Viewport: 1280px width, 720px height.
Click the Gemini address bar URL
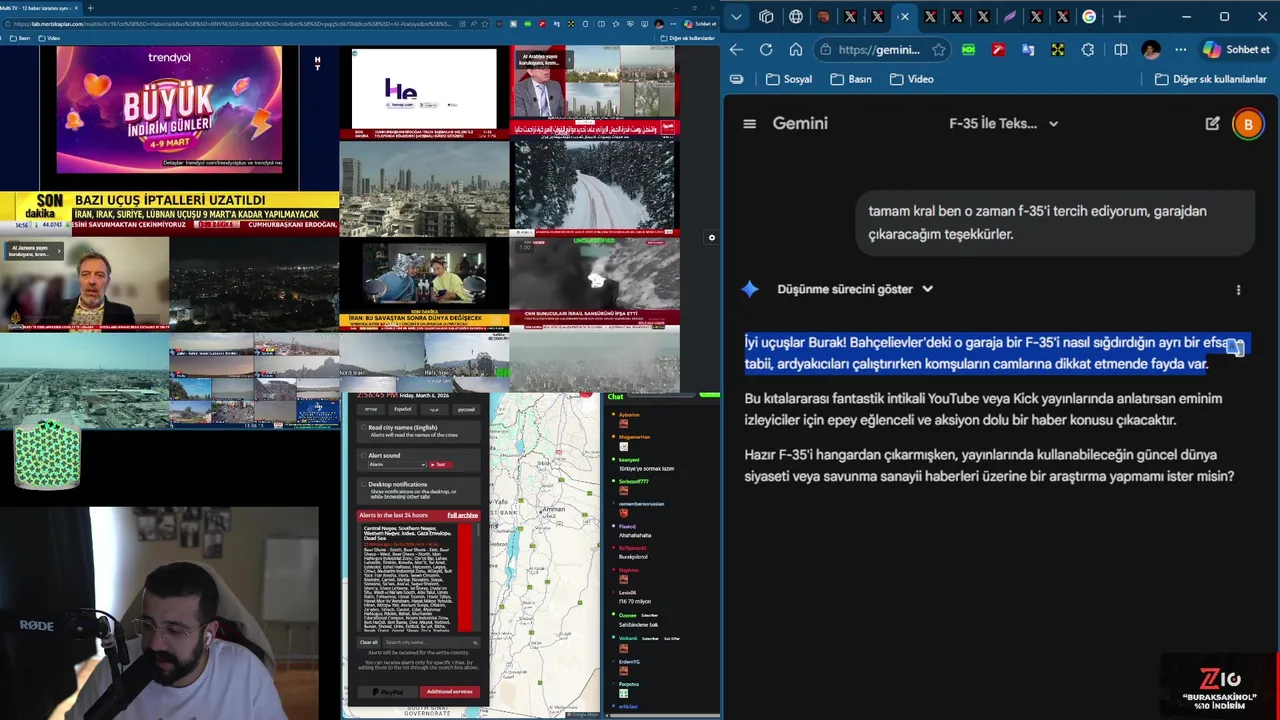click(879, 49)
